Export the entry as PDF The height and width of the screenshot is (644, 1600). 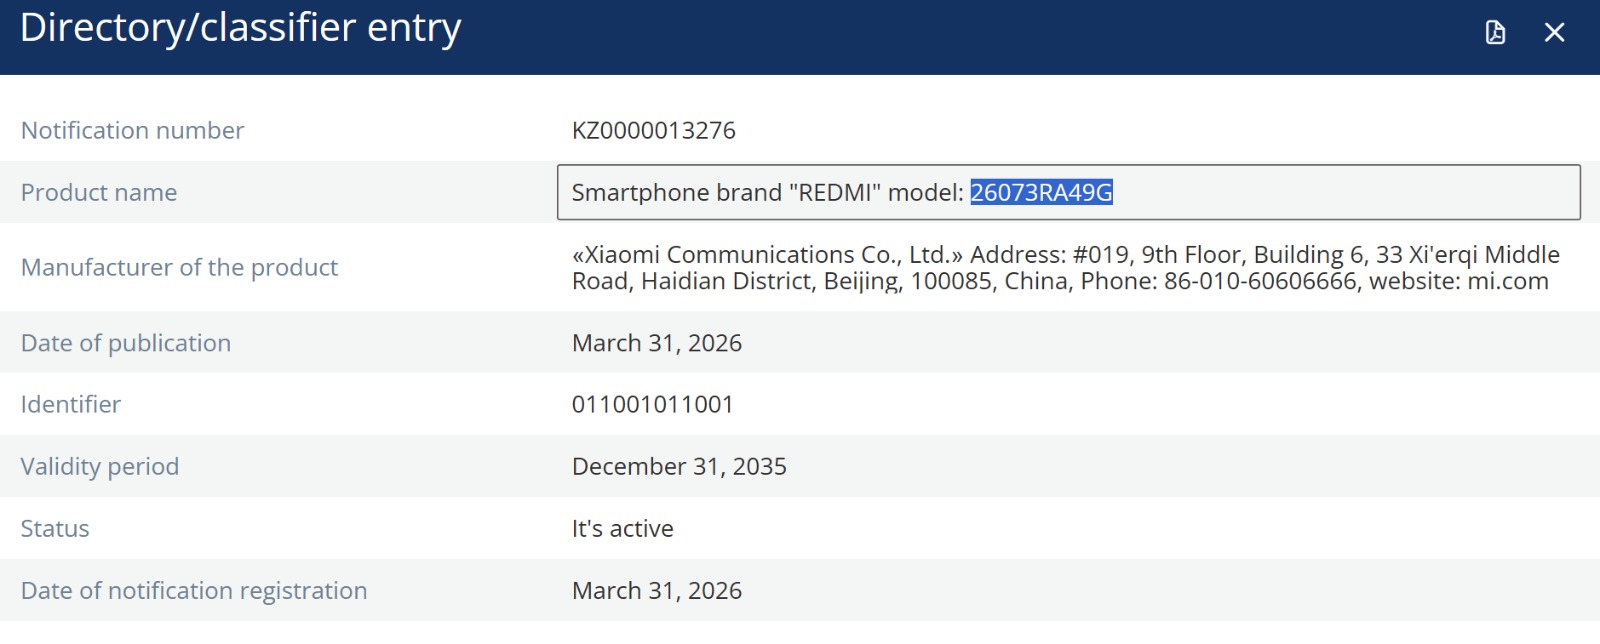click(x=1495, y=33)
